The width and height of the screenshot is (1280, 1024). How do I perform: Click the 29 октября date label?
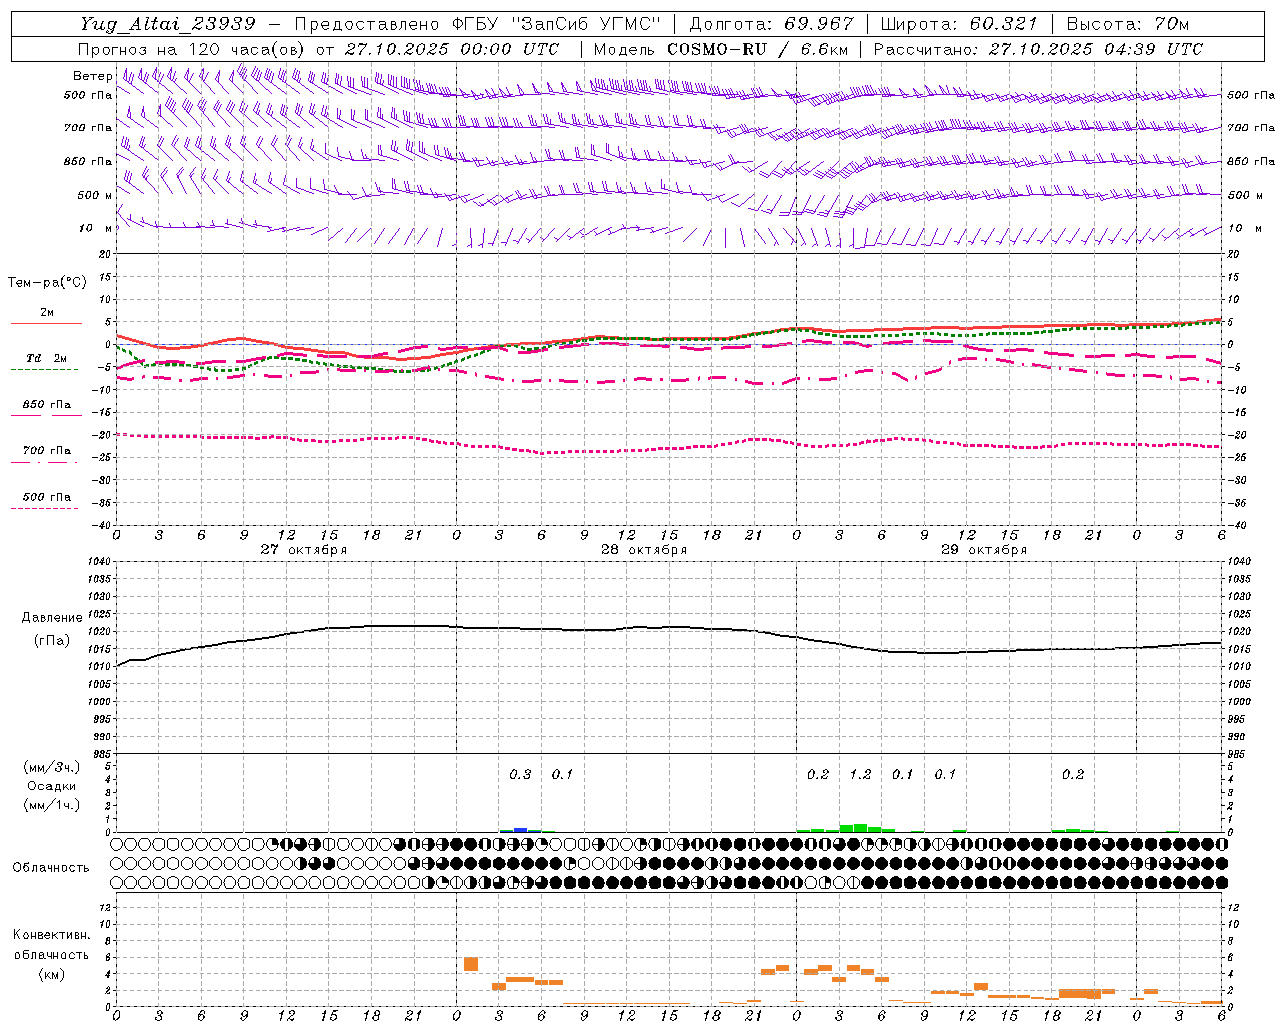click(984, 549)
